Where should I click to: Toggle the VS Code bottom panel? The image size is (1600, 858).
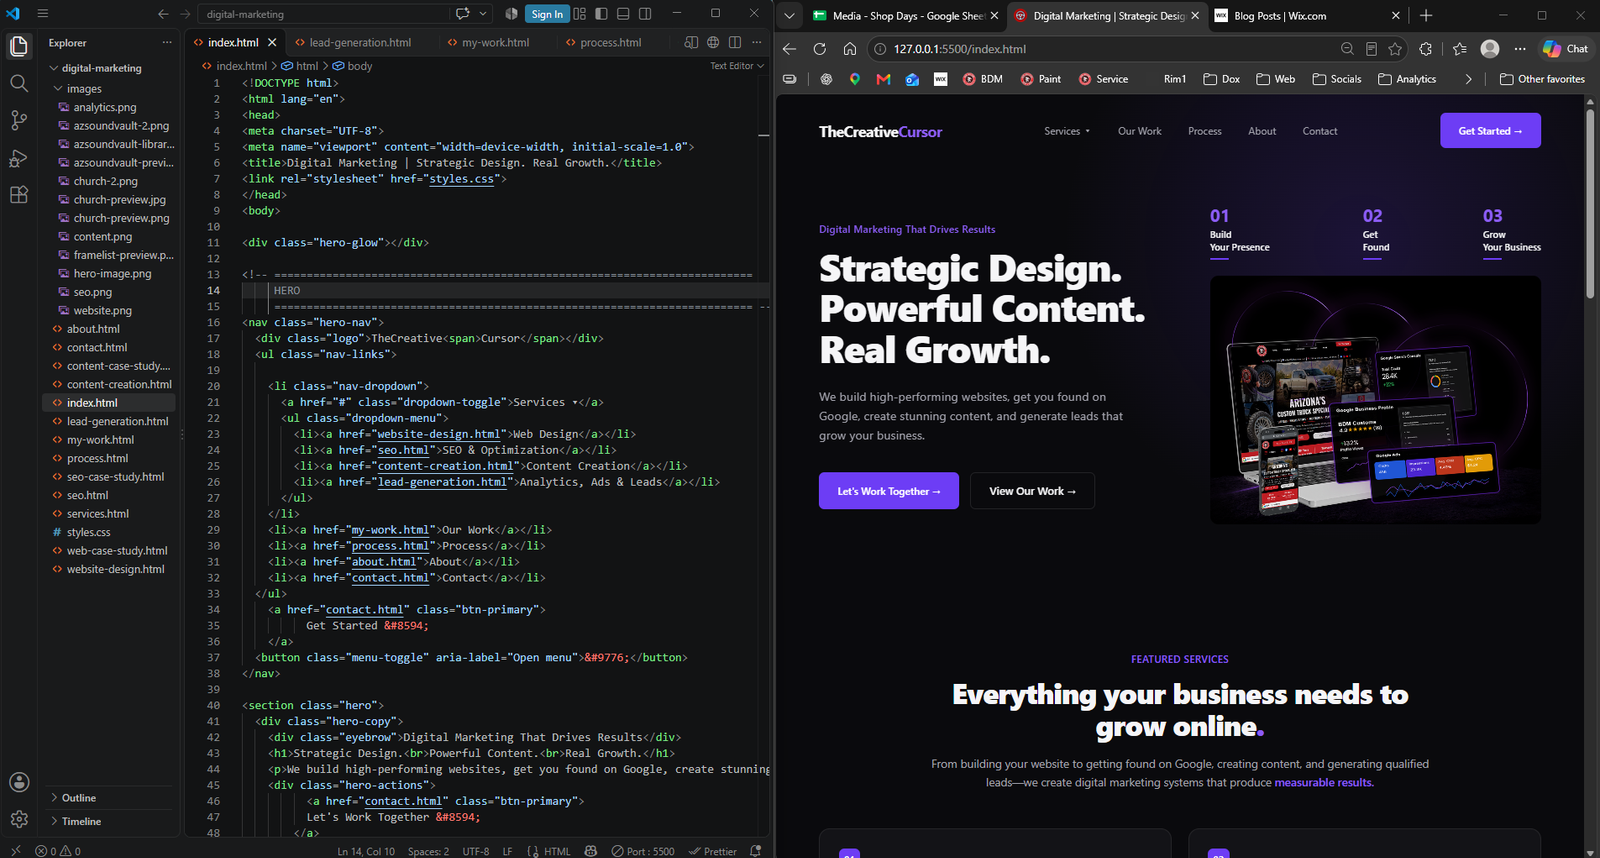(x=623, y=14)
